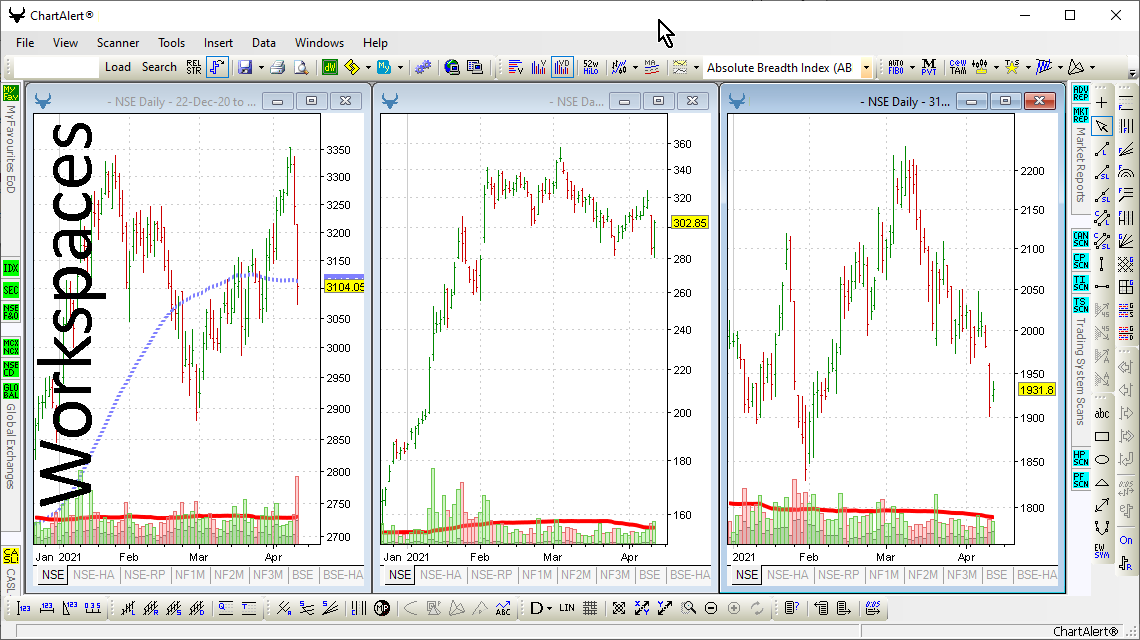Click the MCX NCX exchange button

point(11,347)
